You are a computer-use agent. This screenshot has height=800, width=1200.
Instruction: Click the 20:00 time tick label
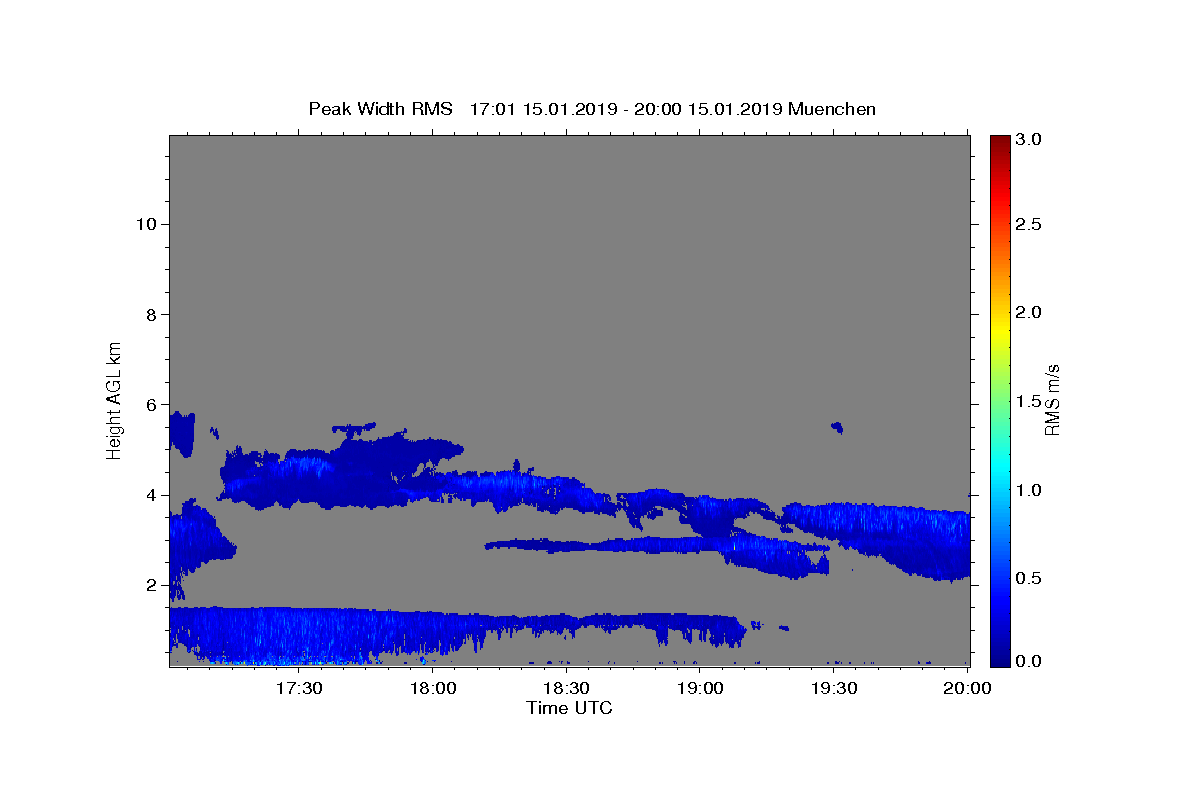(967, 688)
